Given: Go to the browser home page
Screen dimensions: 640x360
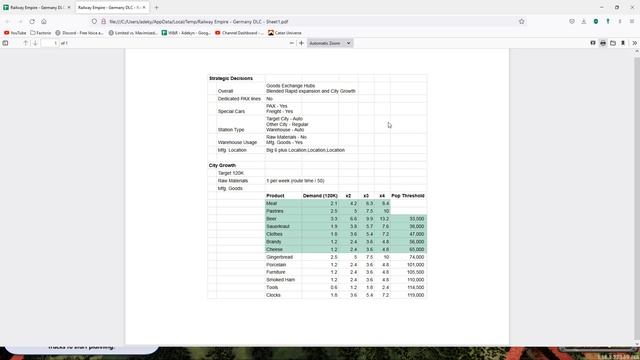Looking at the screenshot, I should tap(44, 22).
